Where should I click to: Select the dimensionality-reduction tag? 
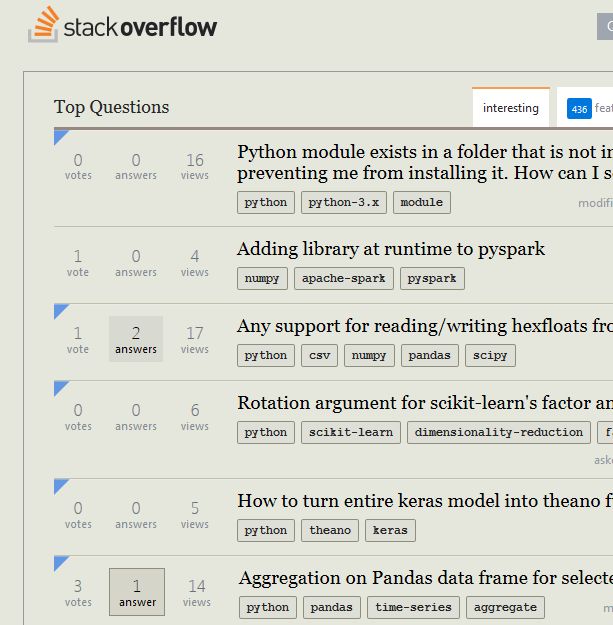point(499,432)
